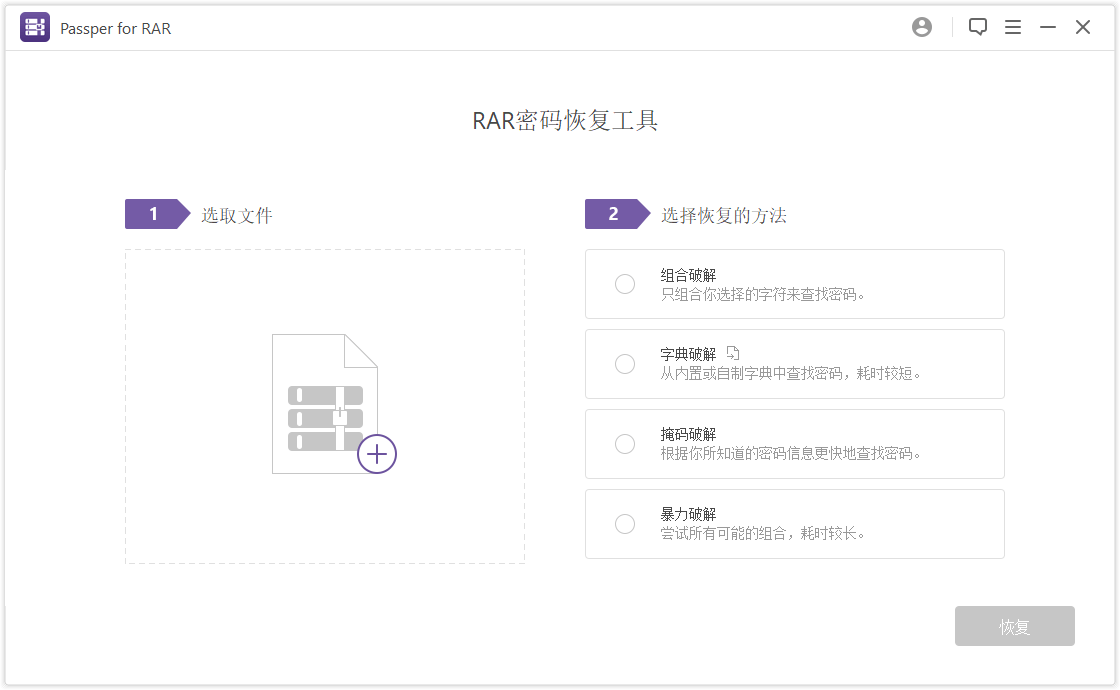The width and height of the screenshot is (1120, 690).
Task: Select the 组合破解 recovery method
Action: coord(625,284)
